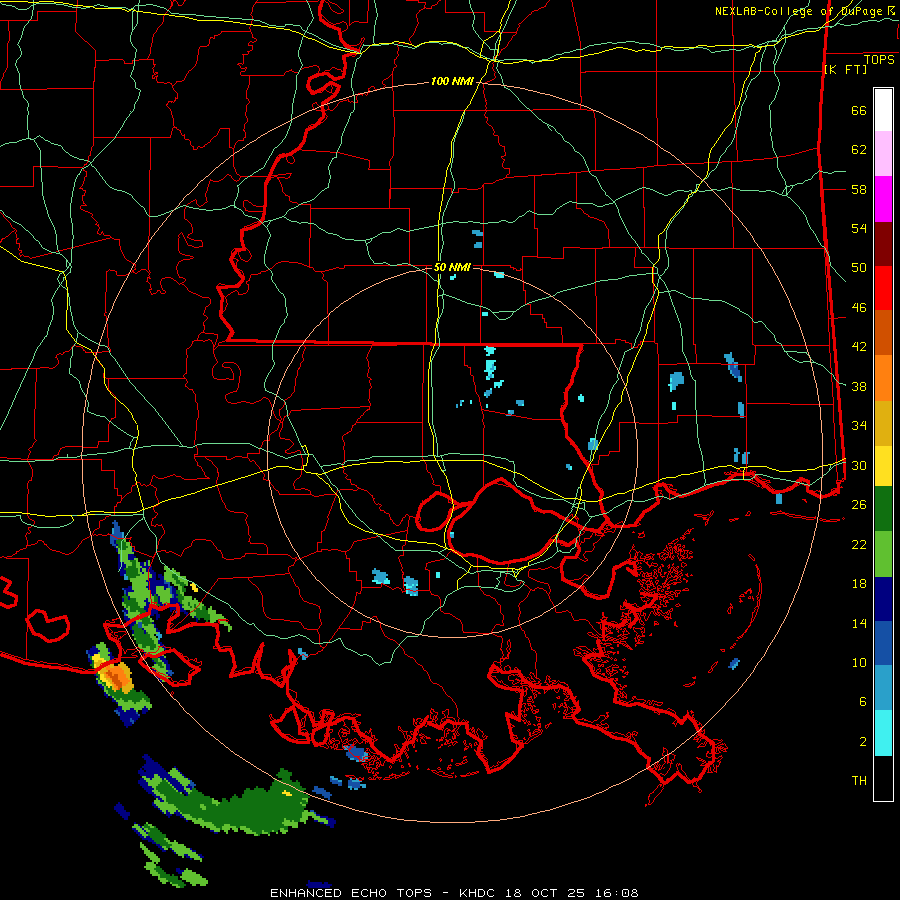900x900 pixels.
Task: Click the TH legend label
Action: click(859, 781)
